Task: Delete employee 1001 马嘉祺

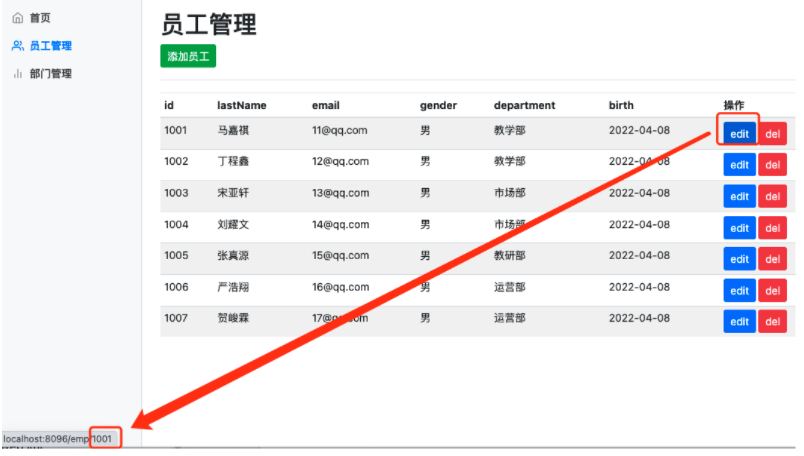Action: (x=772, y=134)
